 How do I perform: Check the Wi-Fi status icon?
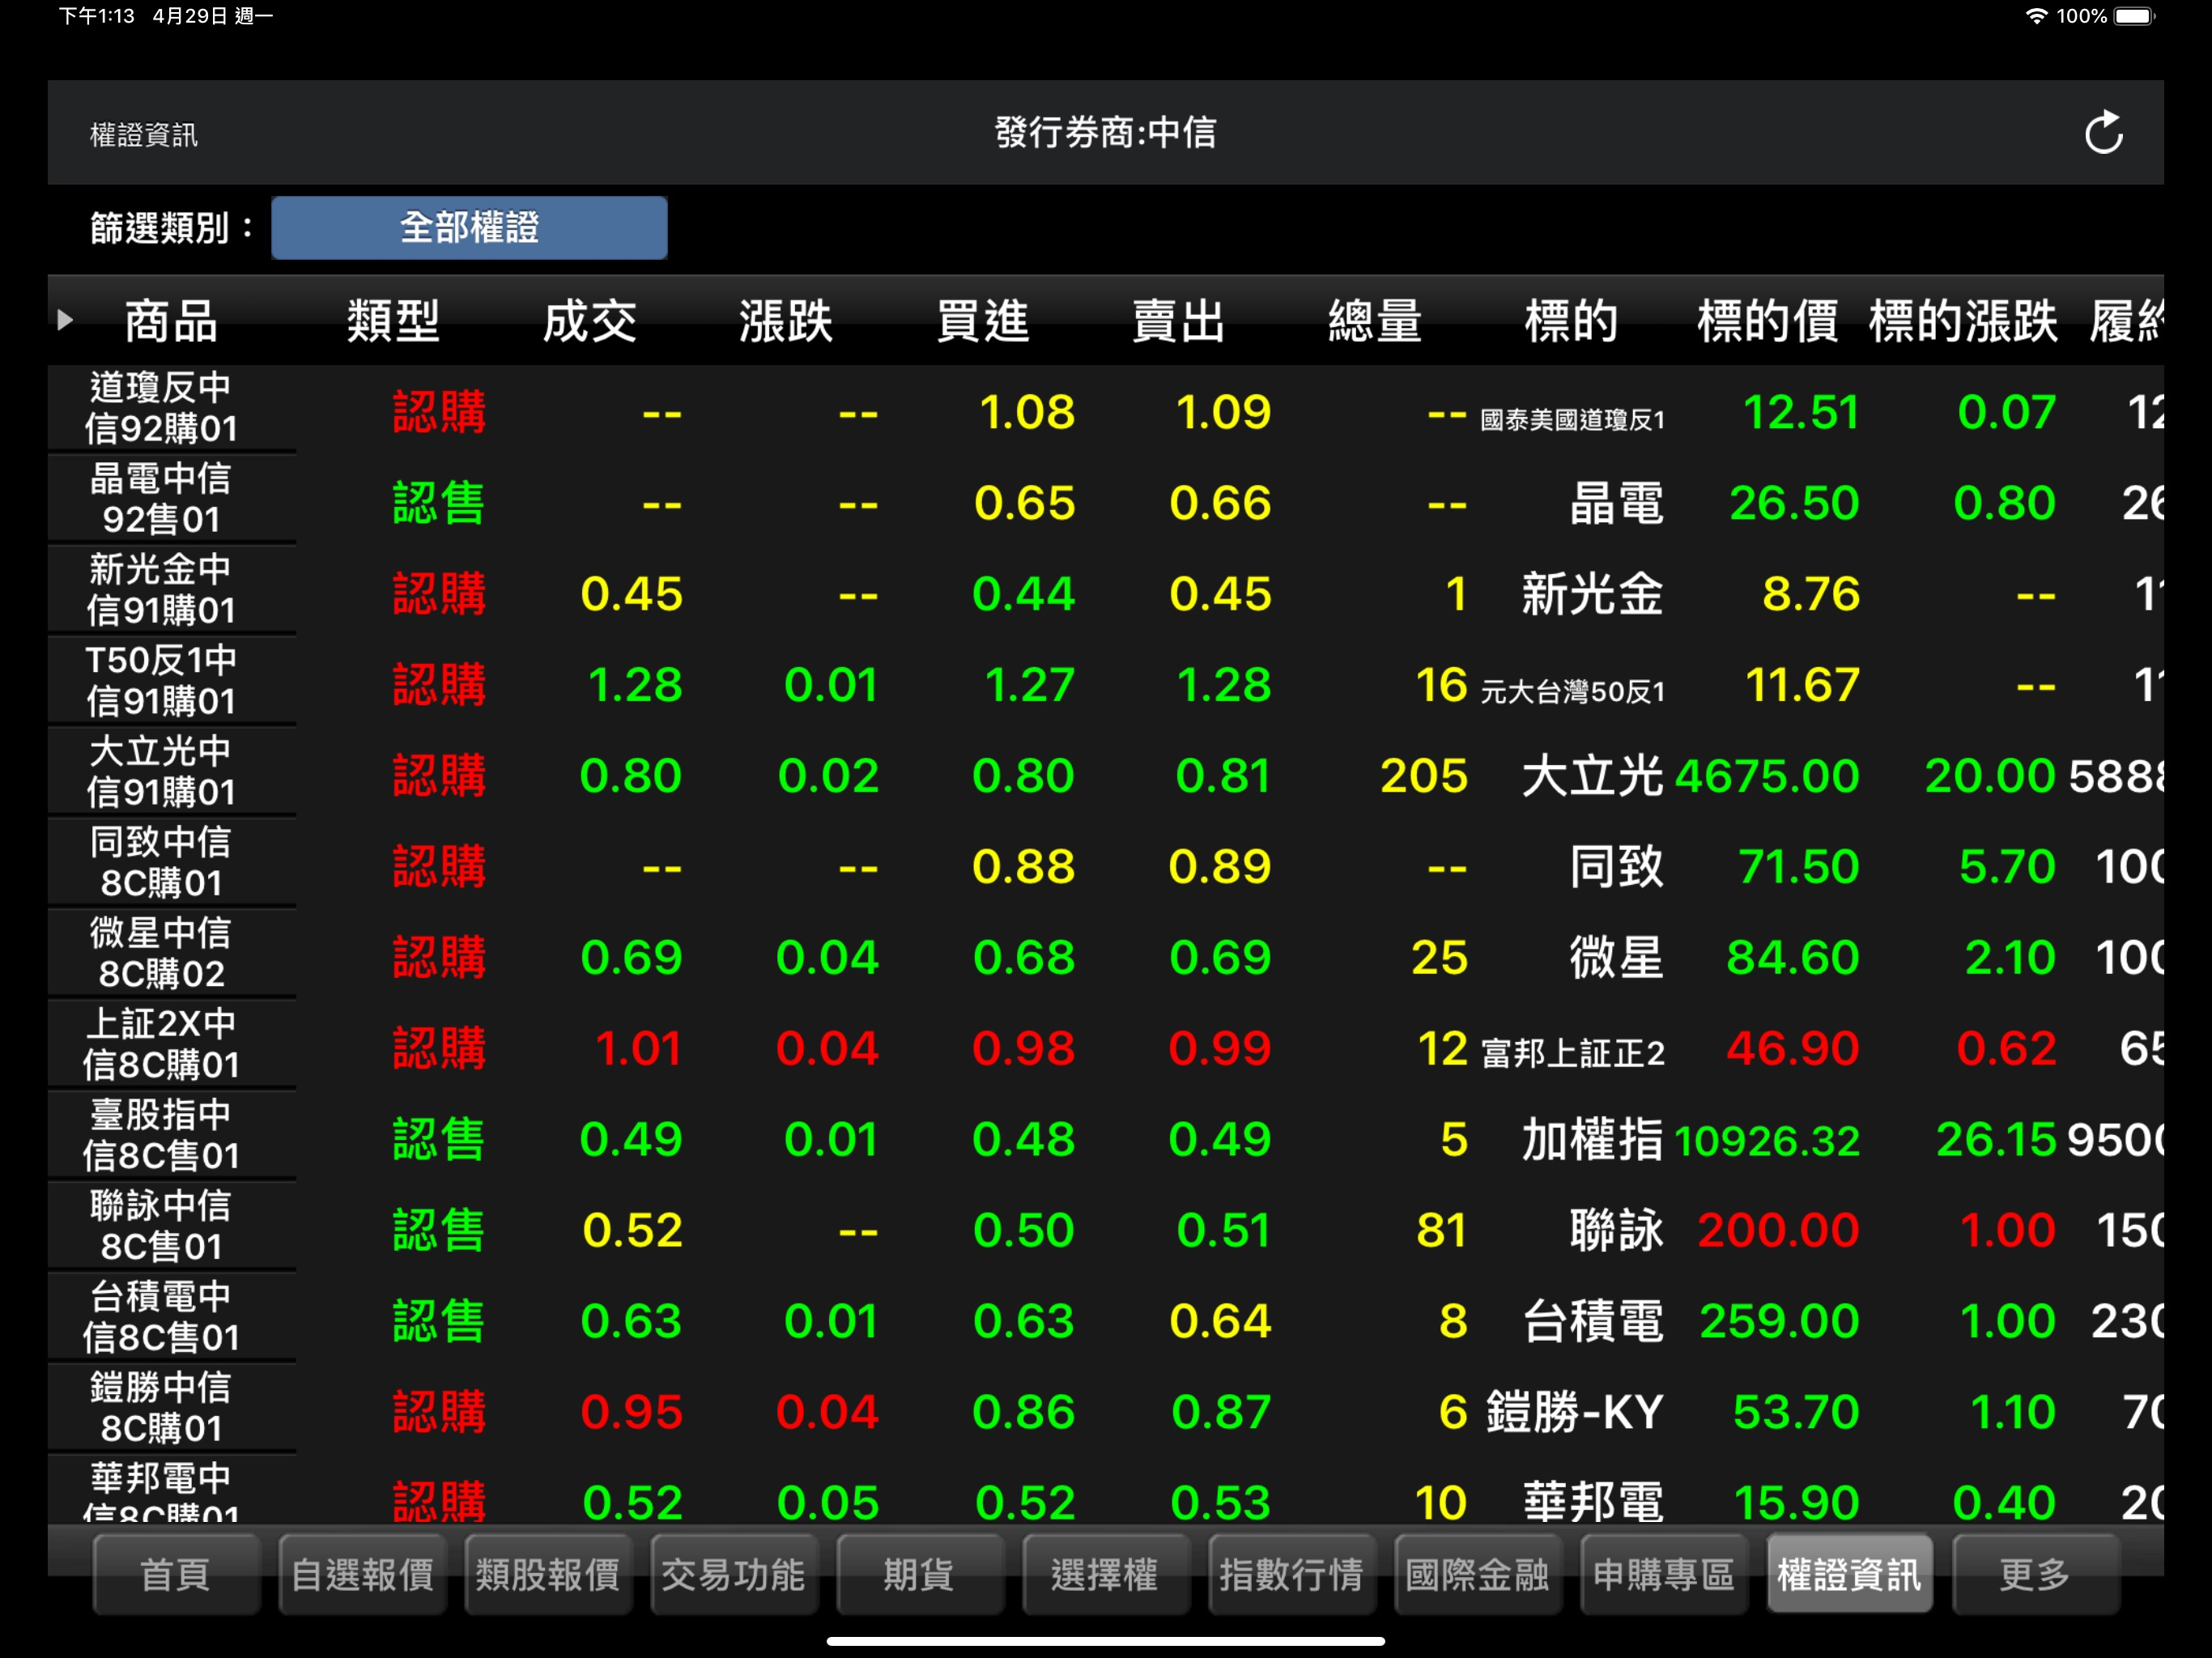click(x=2036, y=16)
